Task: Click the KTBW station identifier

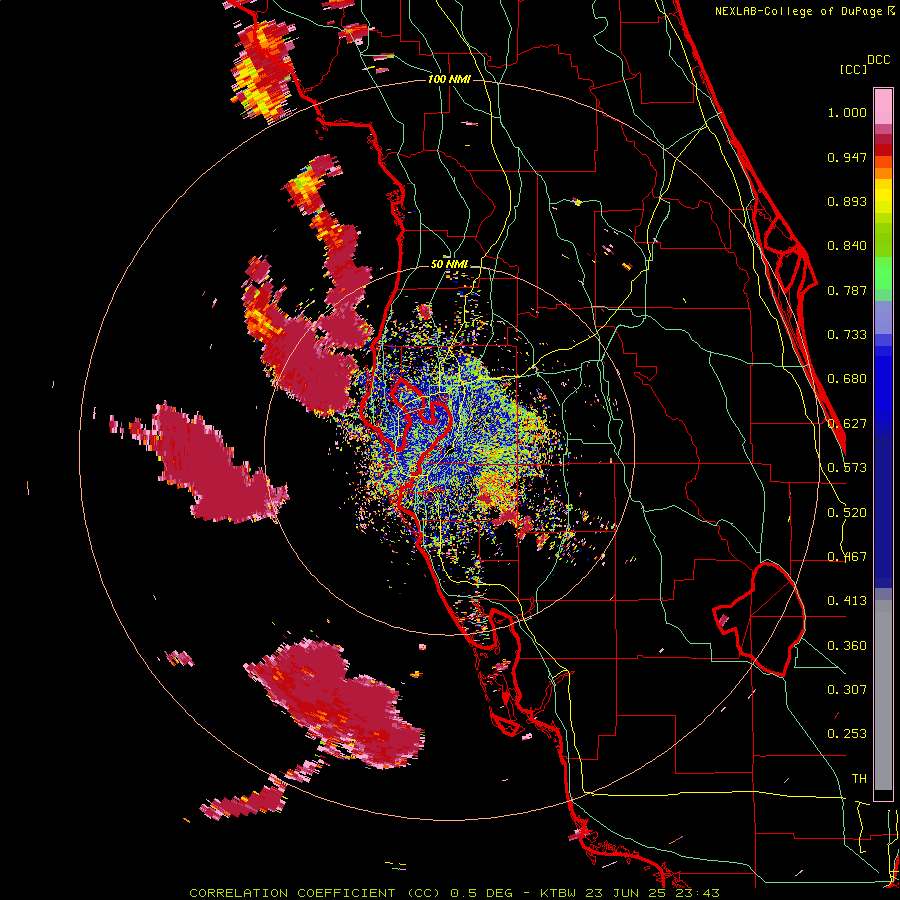Action: pos(560,893)
